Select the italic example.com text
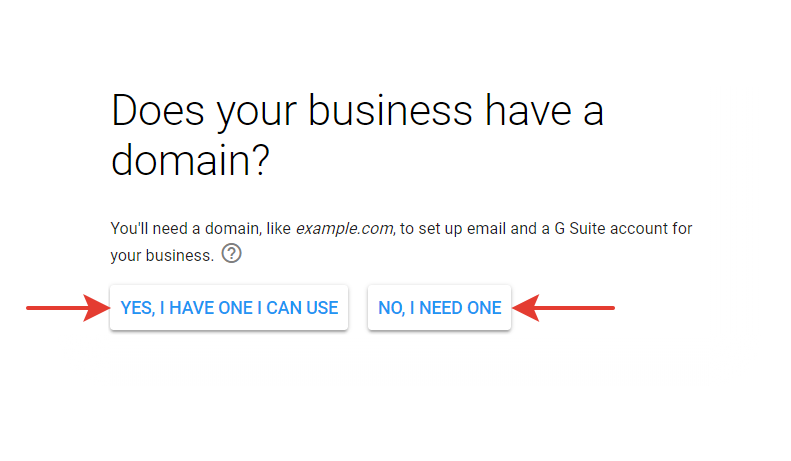The height and width of the screenshot is (461, 791). [345, 228]
